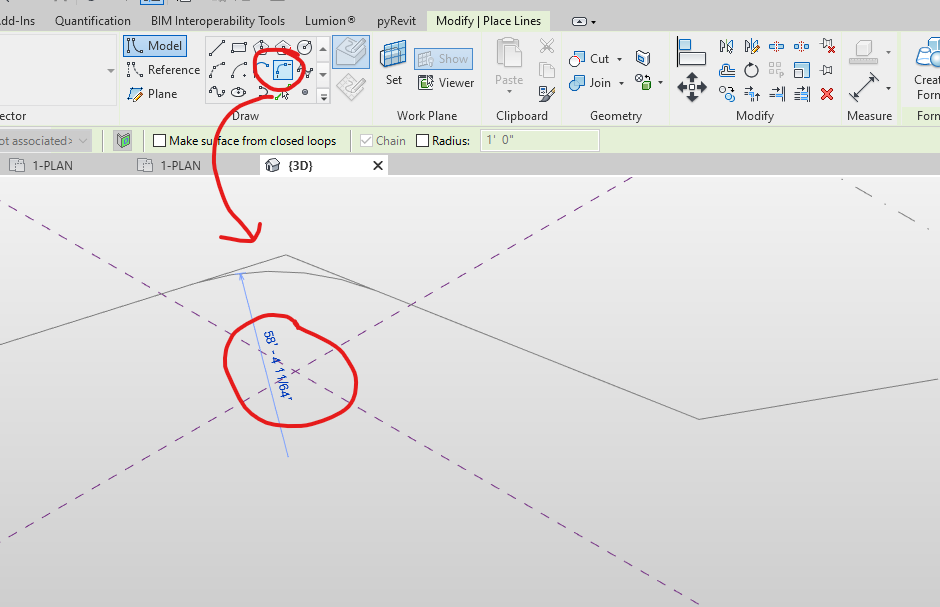Open the Measure tools dropdown
940x607 pixels.
click(887, 88)
